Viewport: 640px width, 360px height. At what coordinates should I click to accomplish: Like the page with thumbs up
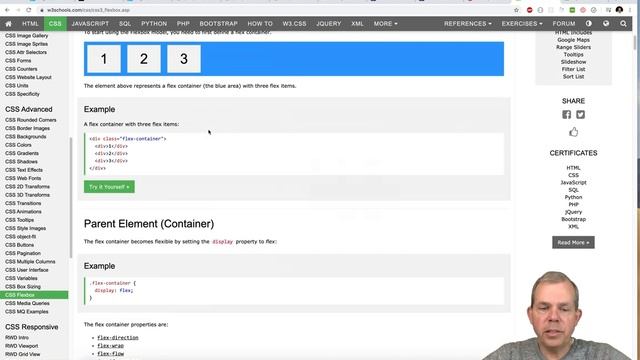[x=573, y=132]
